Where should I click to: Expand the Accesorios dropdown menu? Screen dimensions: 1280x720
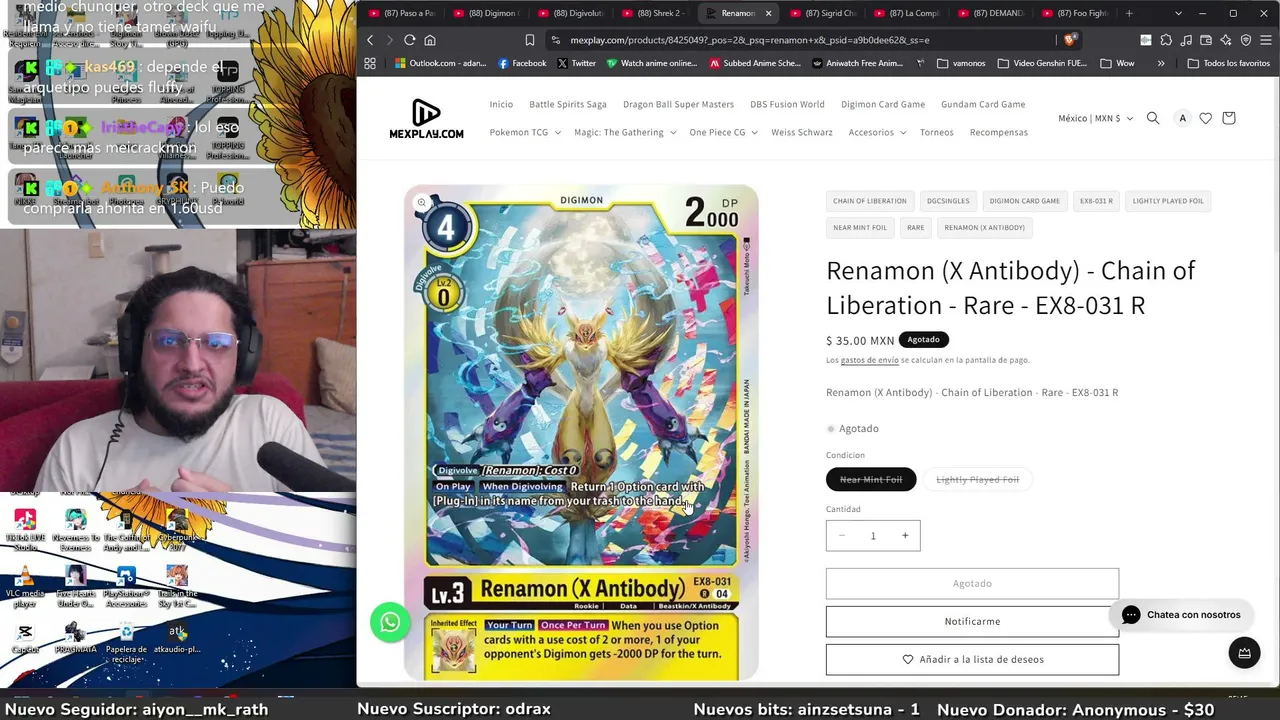point(877,132)
